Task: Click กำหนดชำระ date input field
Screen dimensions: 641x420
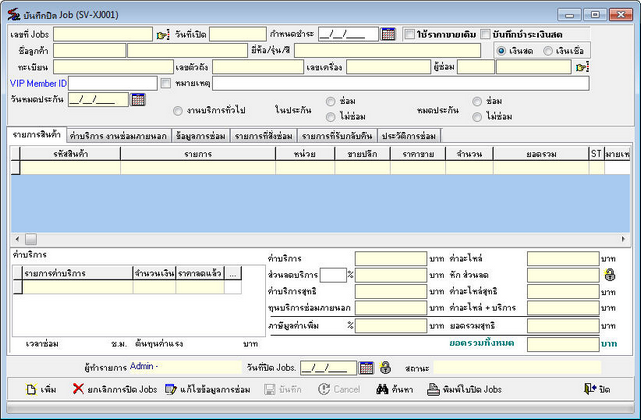Action: point(348,34)
